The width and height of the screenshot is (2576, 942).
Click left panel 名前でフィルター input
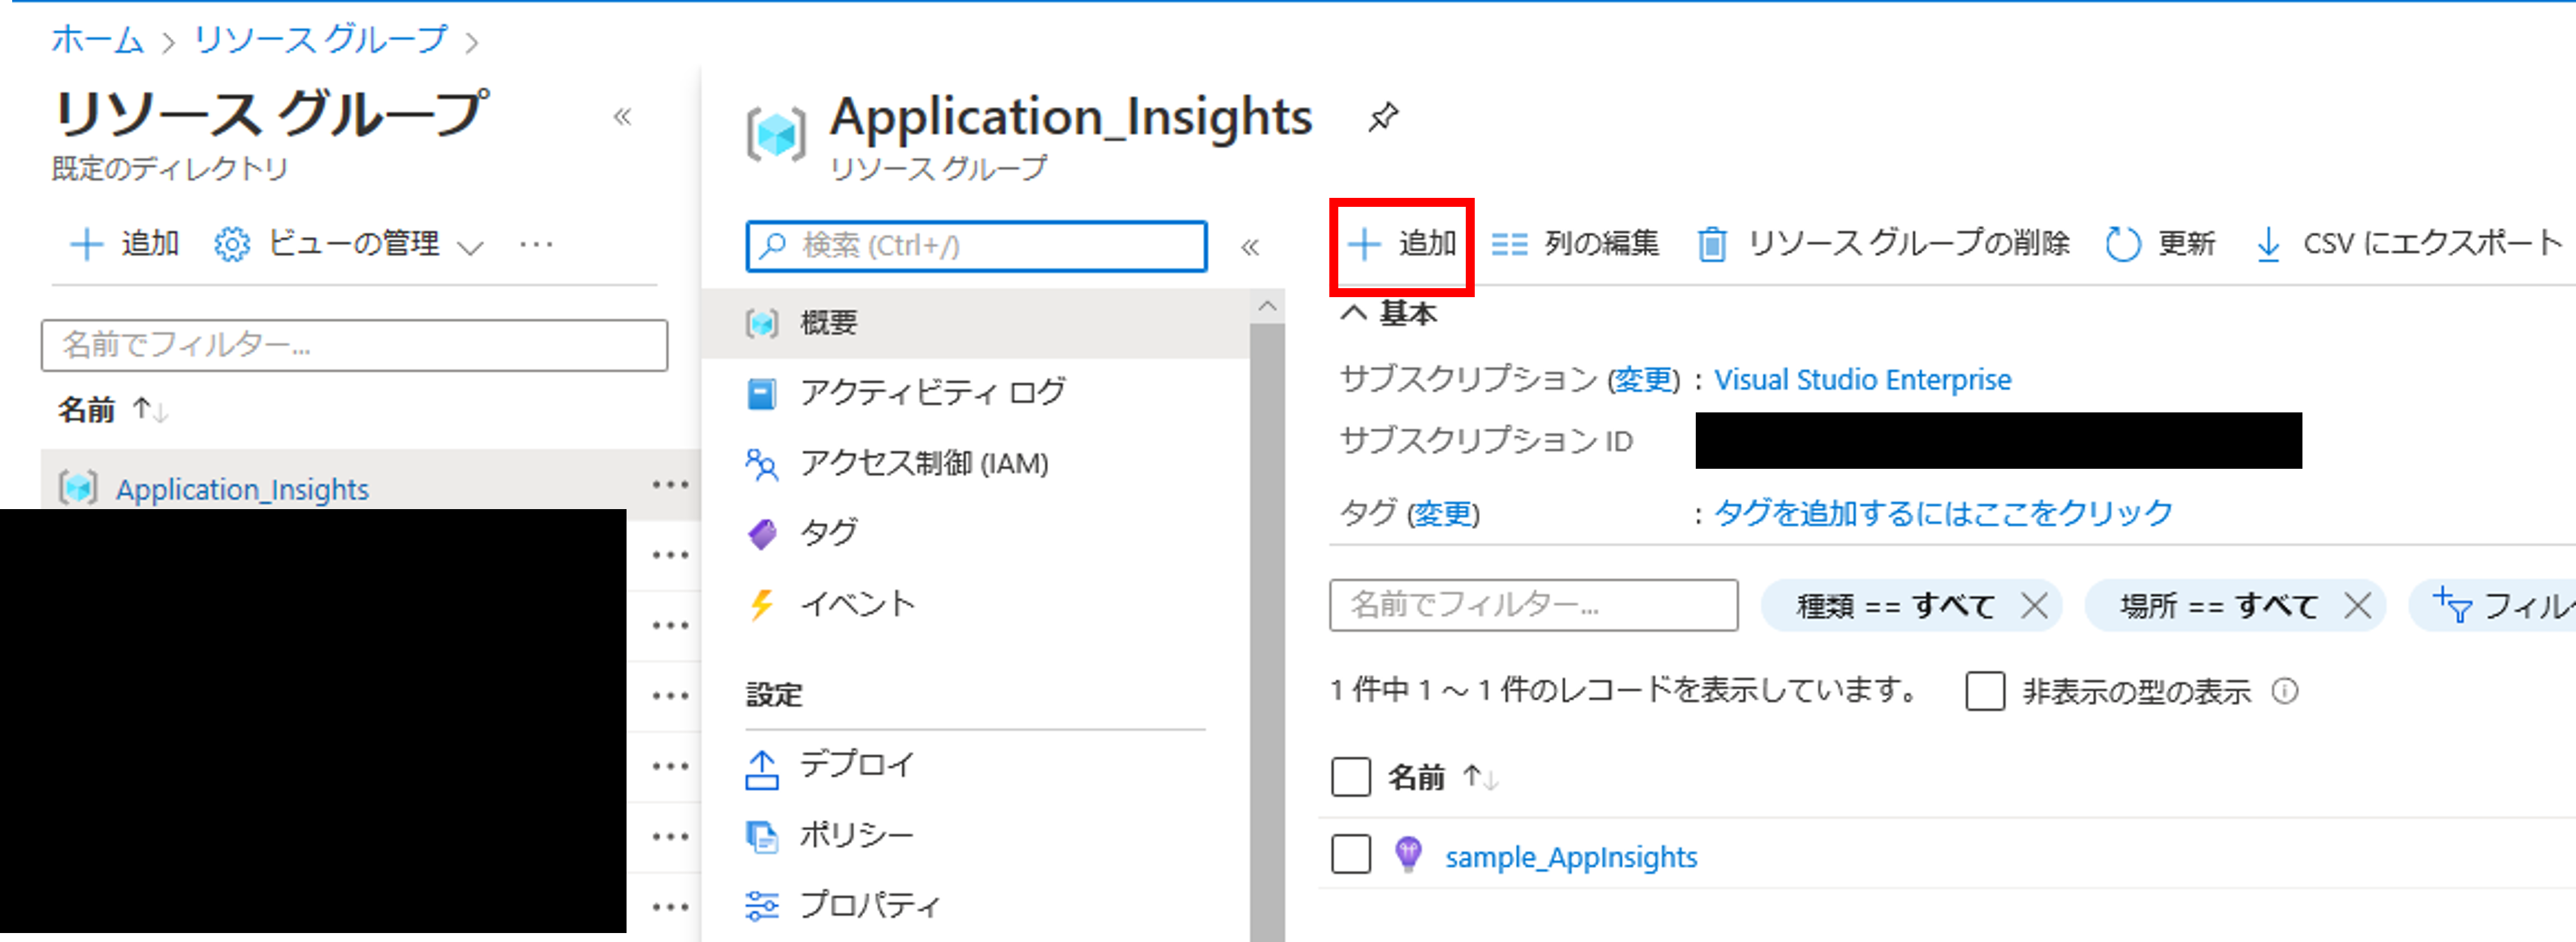(354, 345)
